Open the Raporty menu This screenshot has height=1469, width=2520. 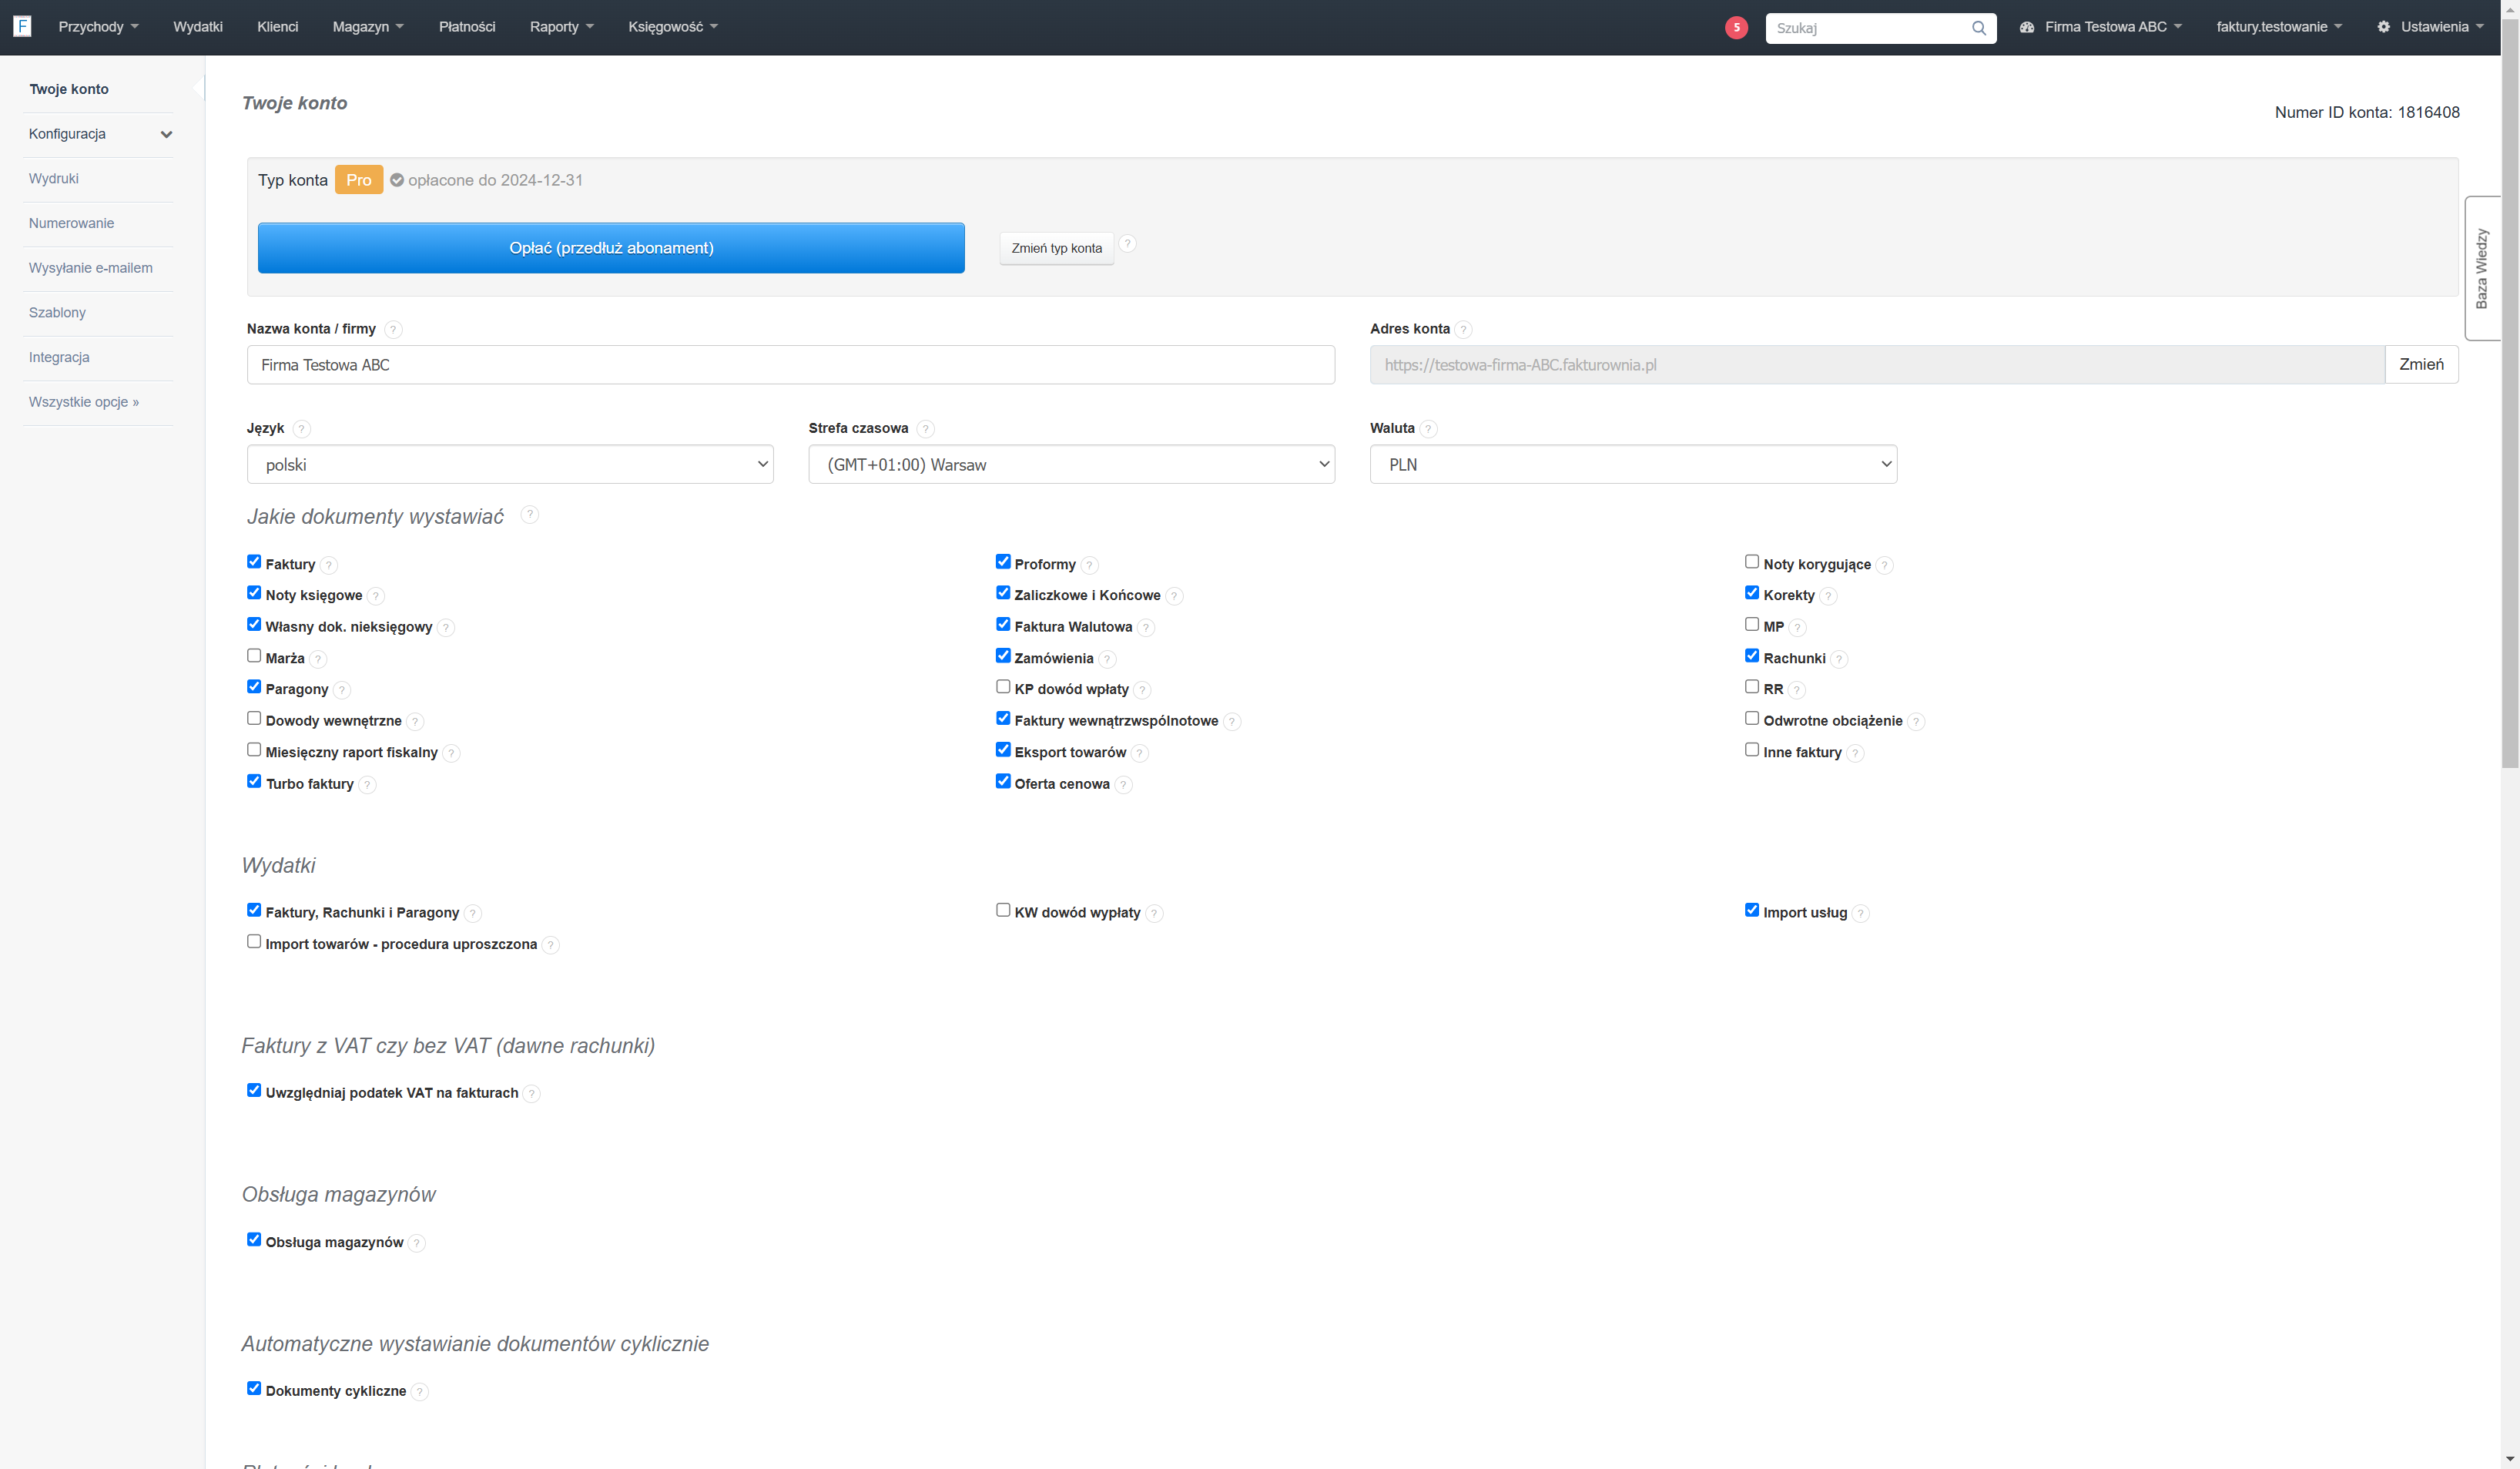click(561, 27)
